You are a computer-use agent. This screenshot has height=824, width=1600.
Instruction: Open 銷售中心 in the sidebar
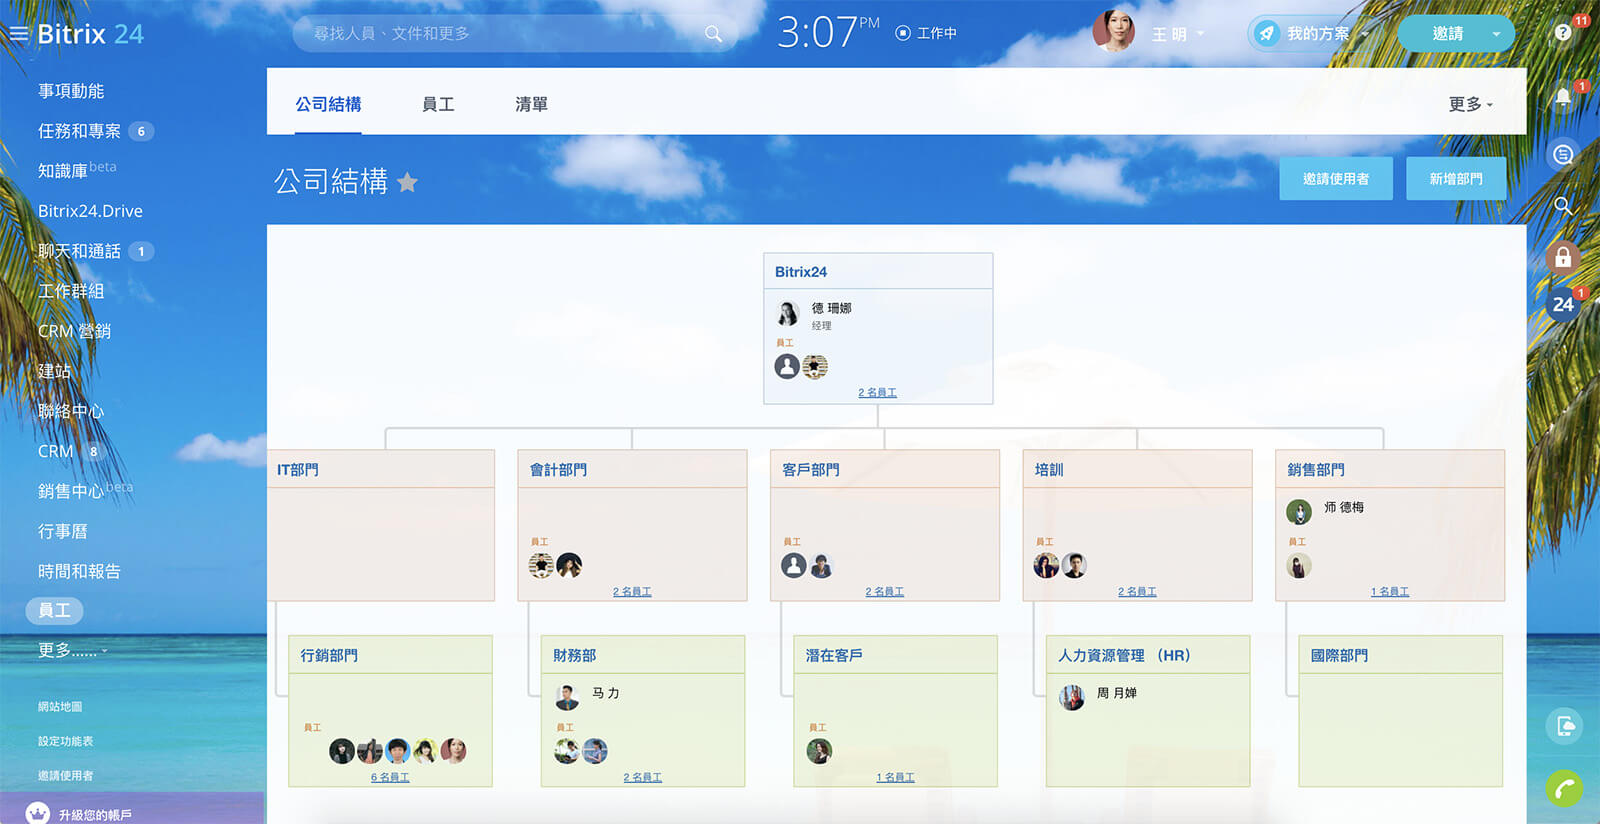coord(71,491)
